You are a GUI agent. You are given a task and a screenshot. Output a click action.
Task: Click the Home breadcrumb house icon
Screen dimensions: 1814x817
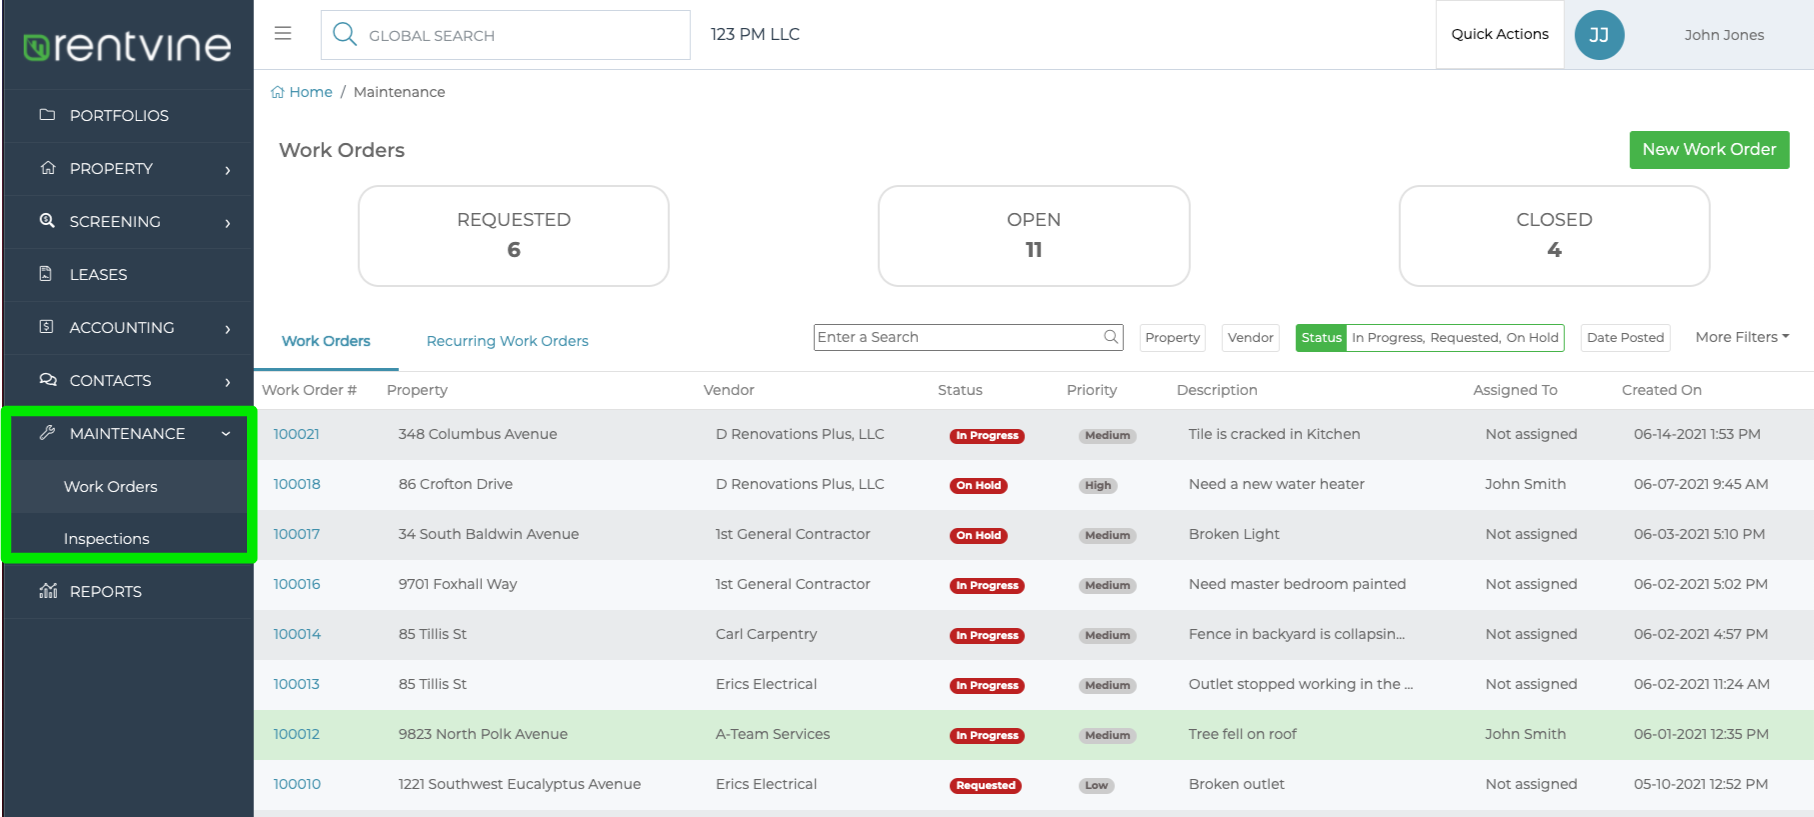[277, 92]
